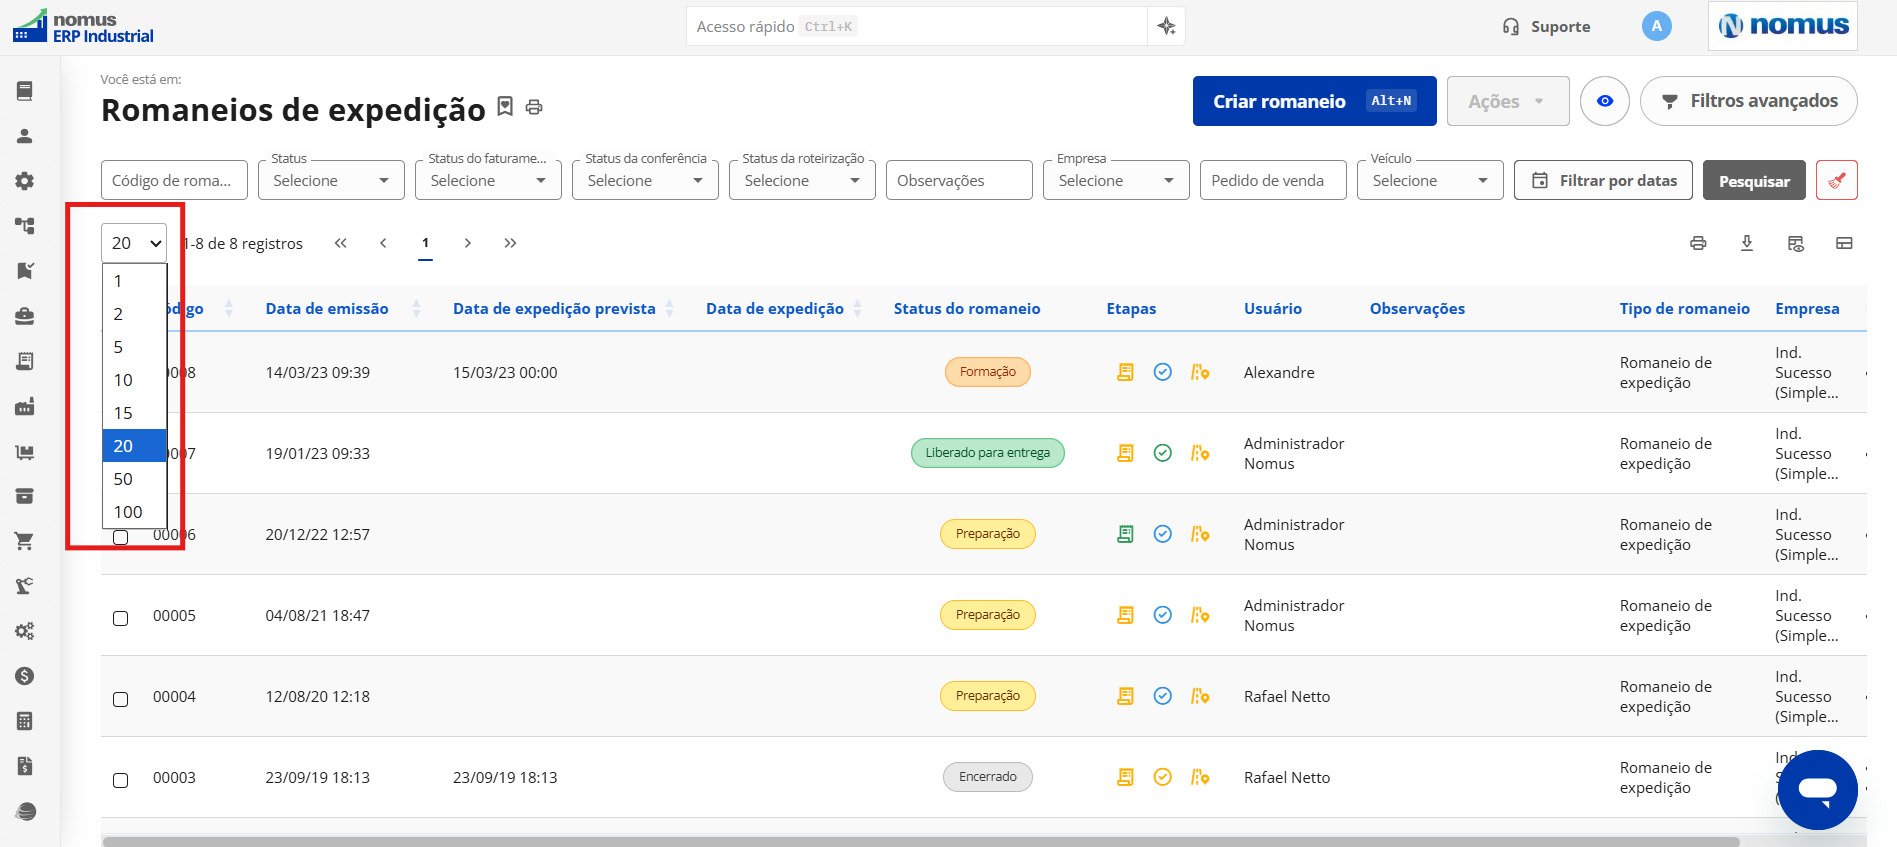Choose 5 records per page
The image size is (1897, 847).
(134, 347)
